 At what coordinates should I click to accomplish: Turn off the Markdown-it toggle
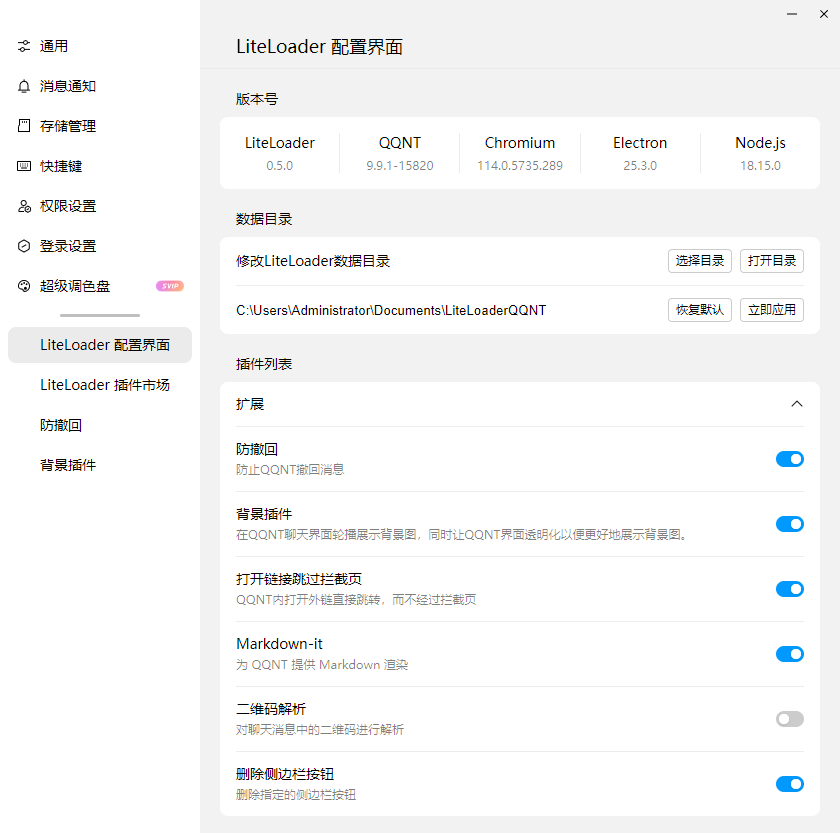pos(790,654)
